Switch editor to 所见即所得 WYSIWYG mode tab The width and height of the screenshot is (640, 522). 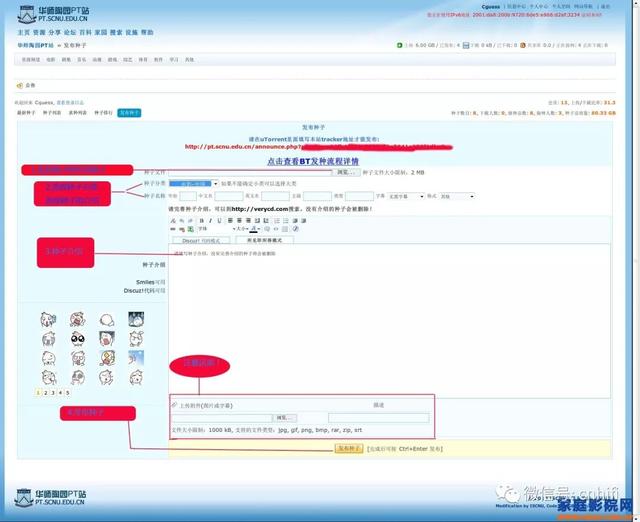pos(264,240)
